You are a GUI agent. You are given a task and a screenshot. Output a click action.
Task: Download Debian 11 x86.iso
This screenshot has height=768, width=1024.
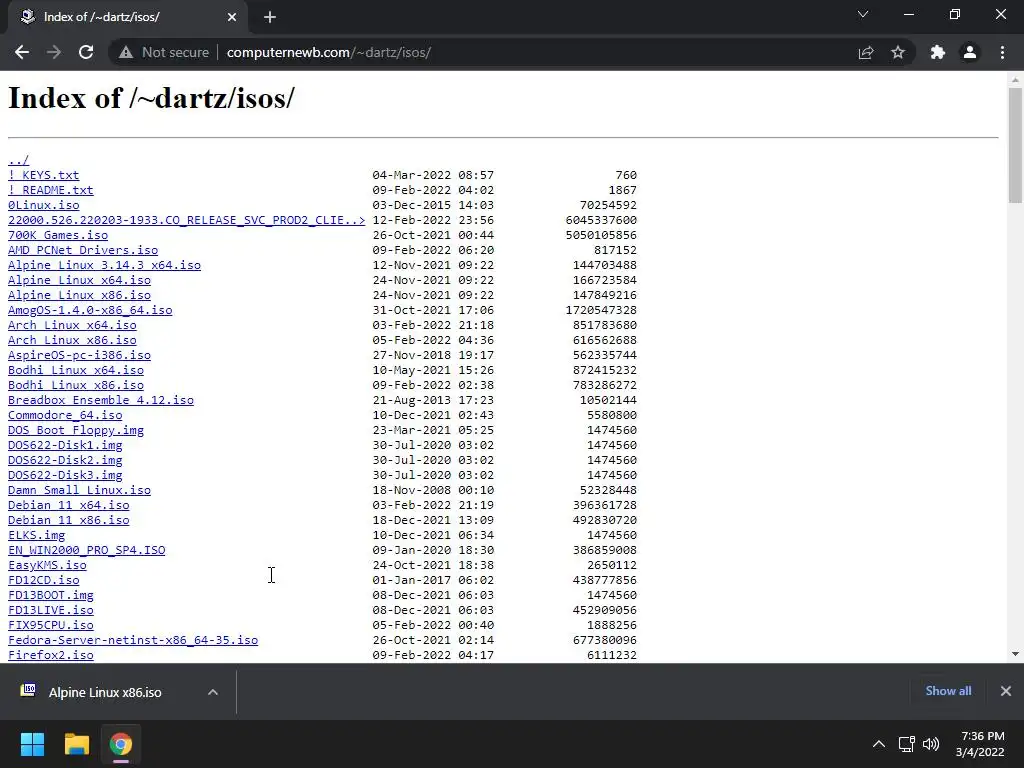[69, 520]
